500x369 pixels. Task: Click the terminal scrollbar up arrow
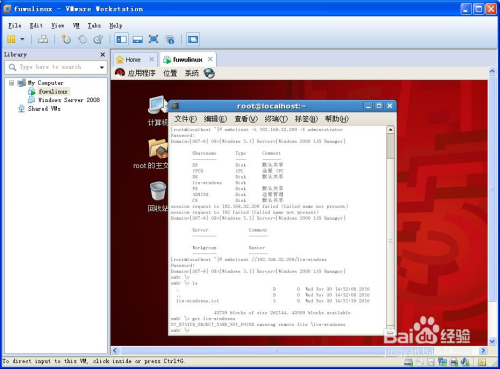[x=390, y=130]
